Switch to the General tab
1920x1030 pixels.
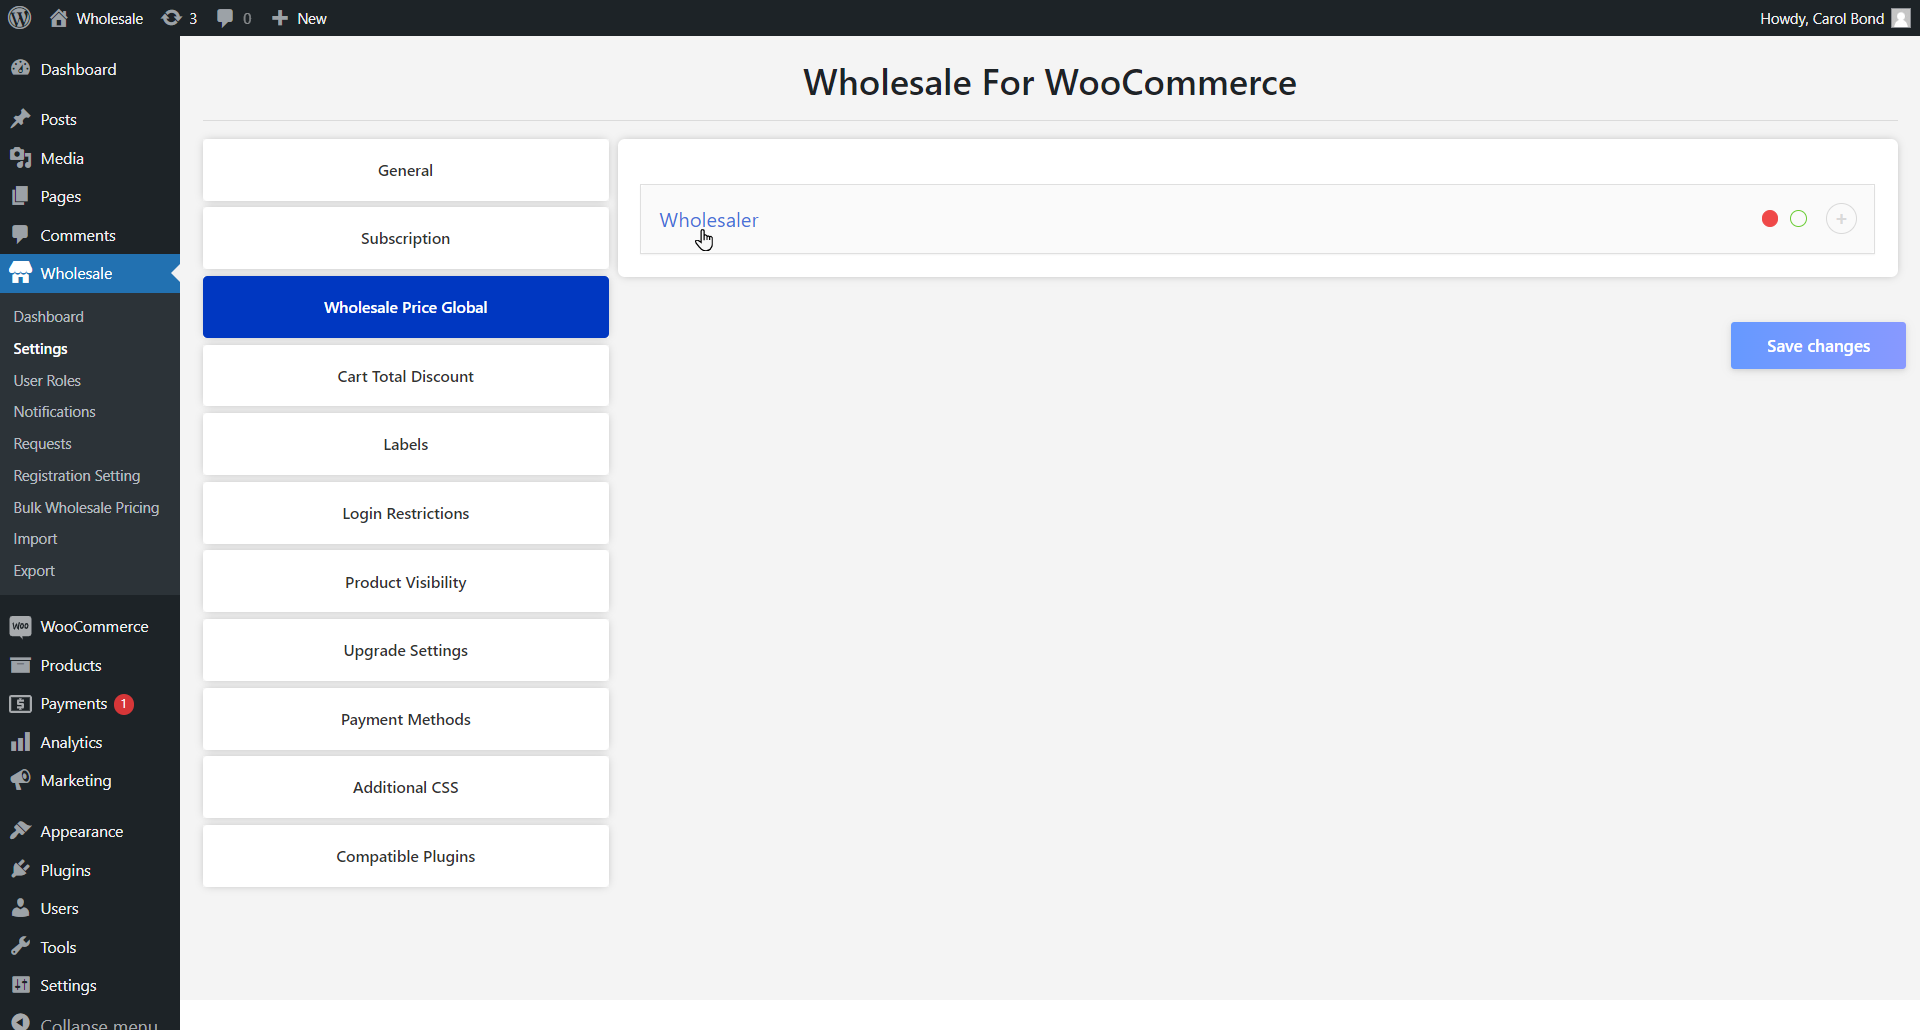[406, 170]
